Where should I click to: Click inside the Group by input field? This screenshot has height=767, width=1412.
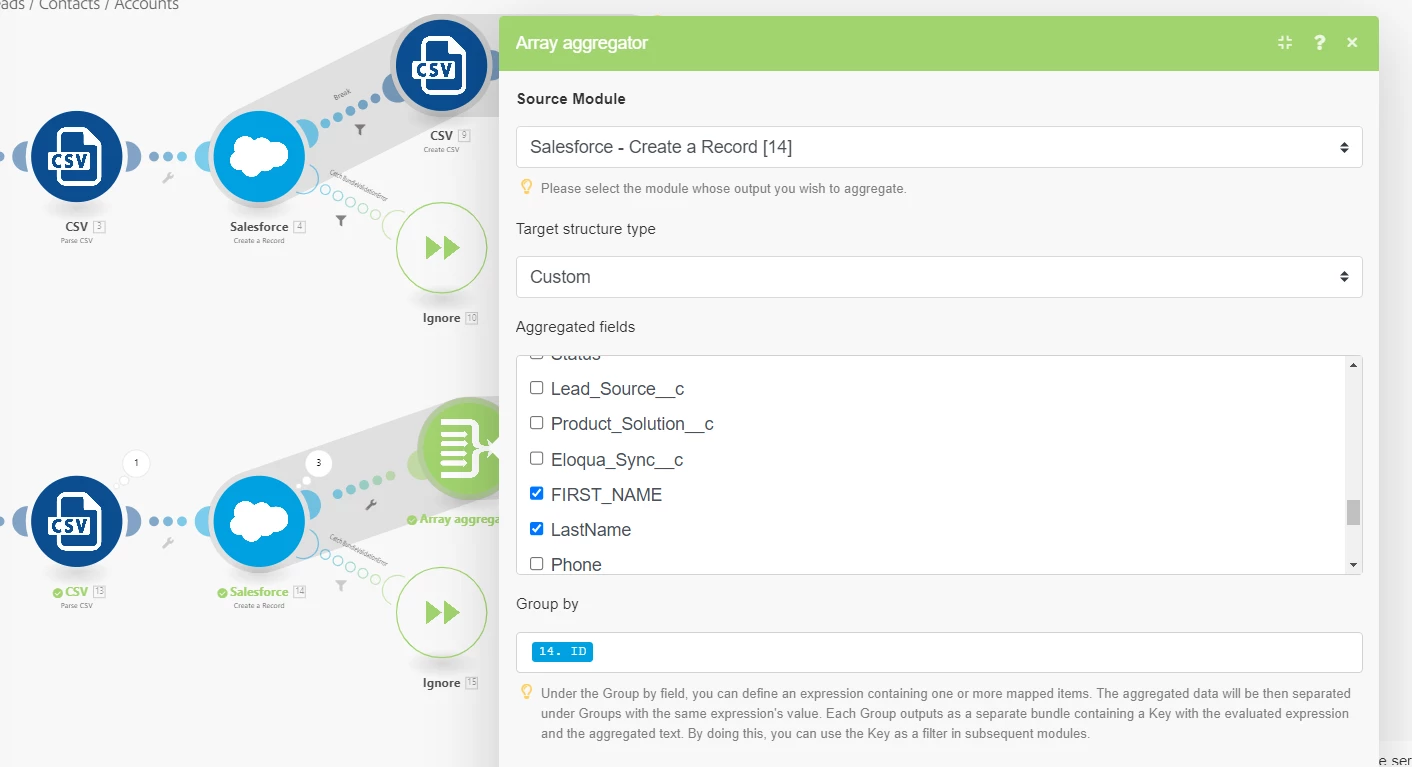[939, 652]
